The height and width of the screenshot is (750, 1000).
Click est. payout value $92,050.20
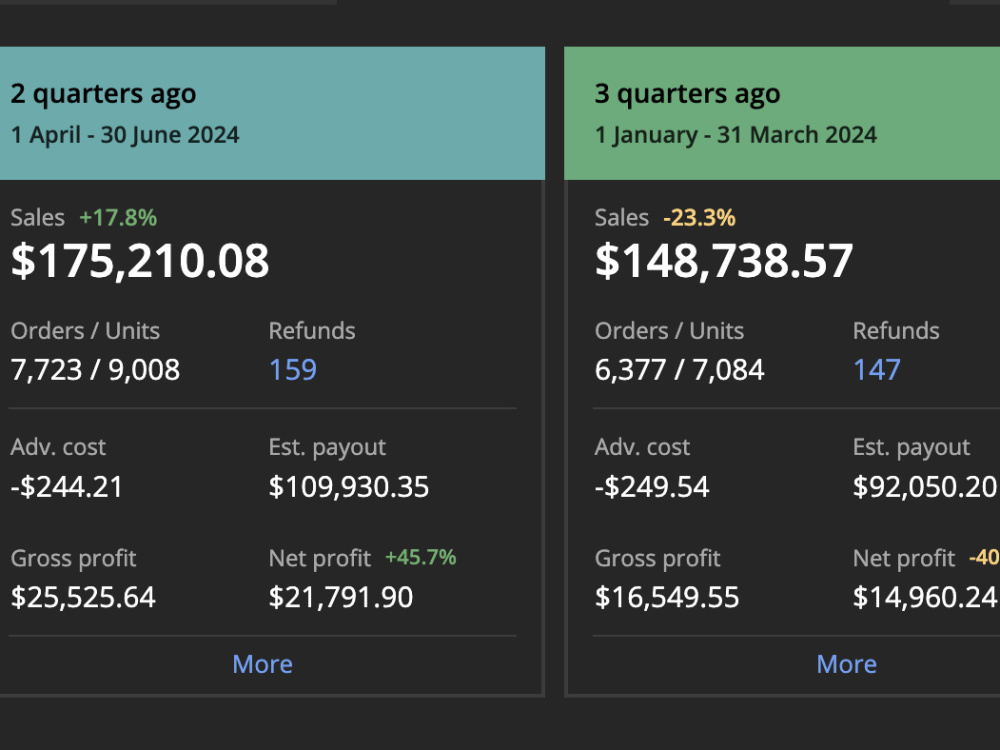[926, 487]
